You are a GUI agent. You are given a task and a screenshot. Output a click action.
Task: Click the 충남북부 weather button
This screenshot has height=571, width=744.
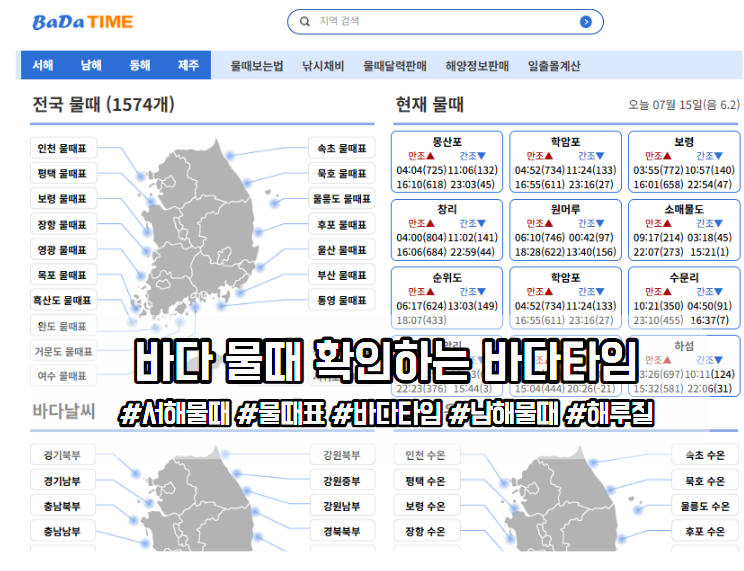(x=63, y=505)
